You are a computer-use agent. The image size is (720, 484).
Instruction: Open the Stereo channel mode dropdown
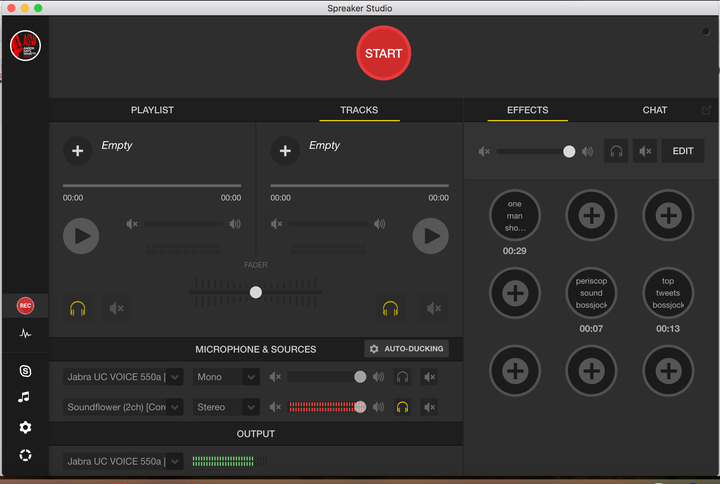(x=226, y=407)
